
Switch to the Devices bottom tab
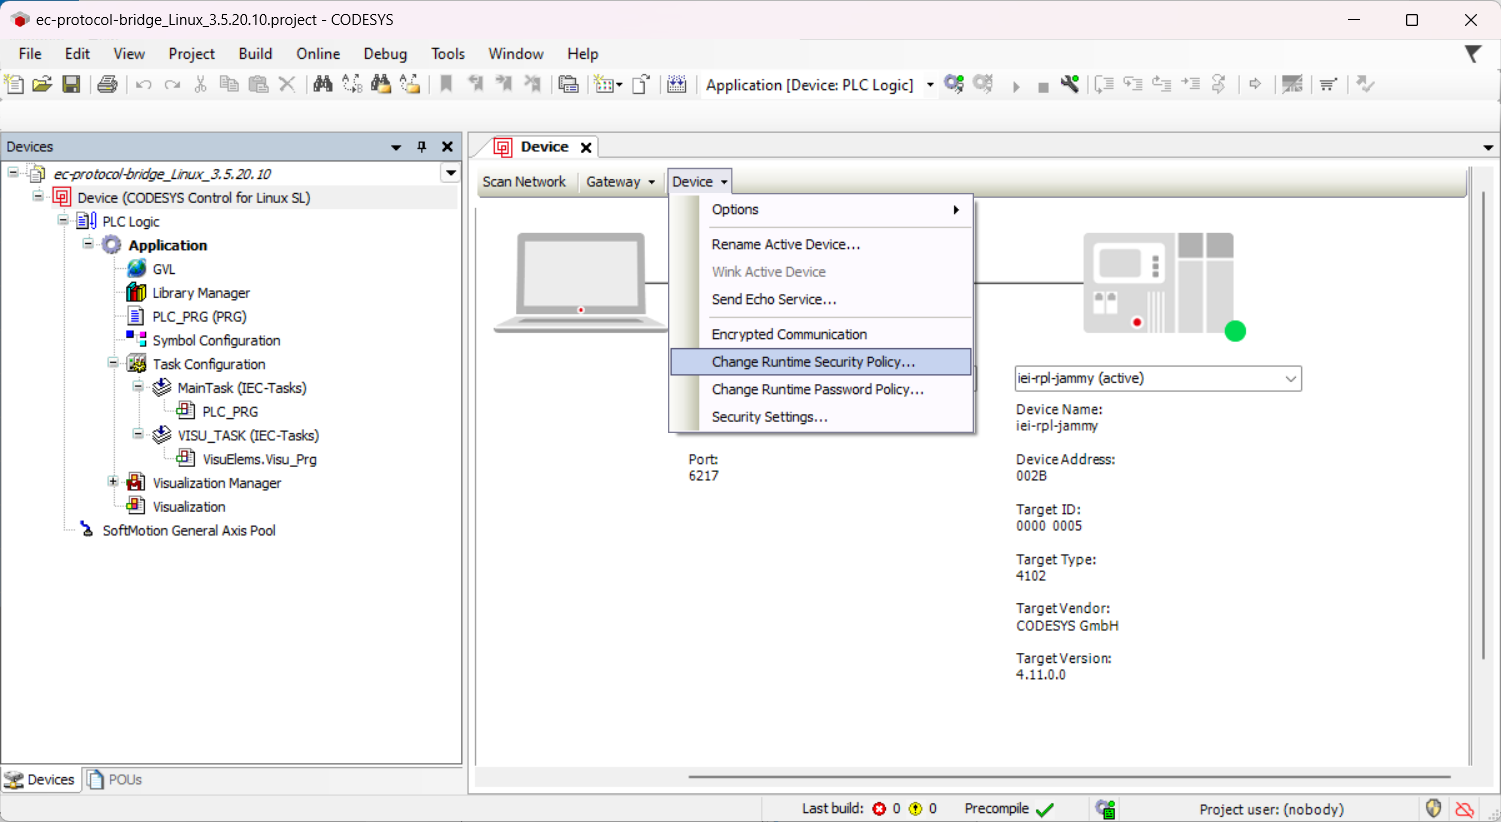[40, 779]
